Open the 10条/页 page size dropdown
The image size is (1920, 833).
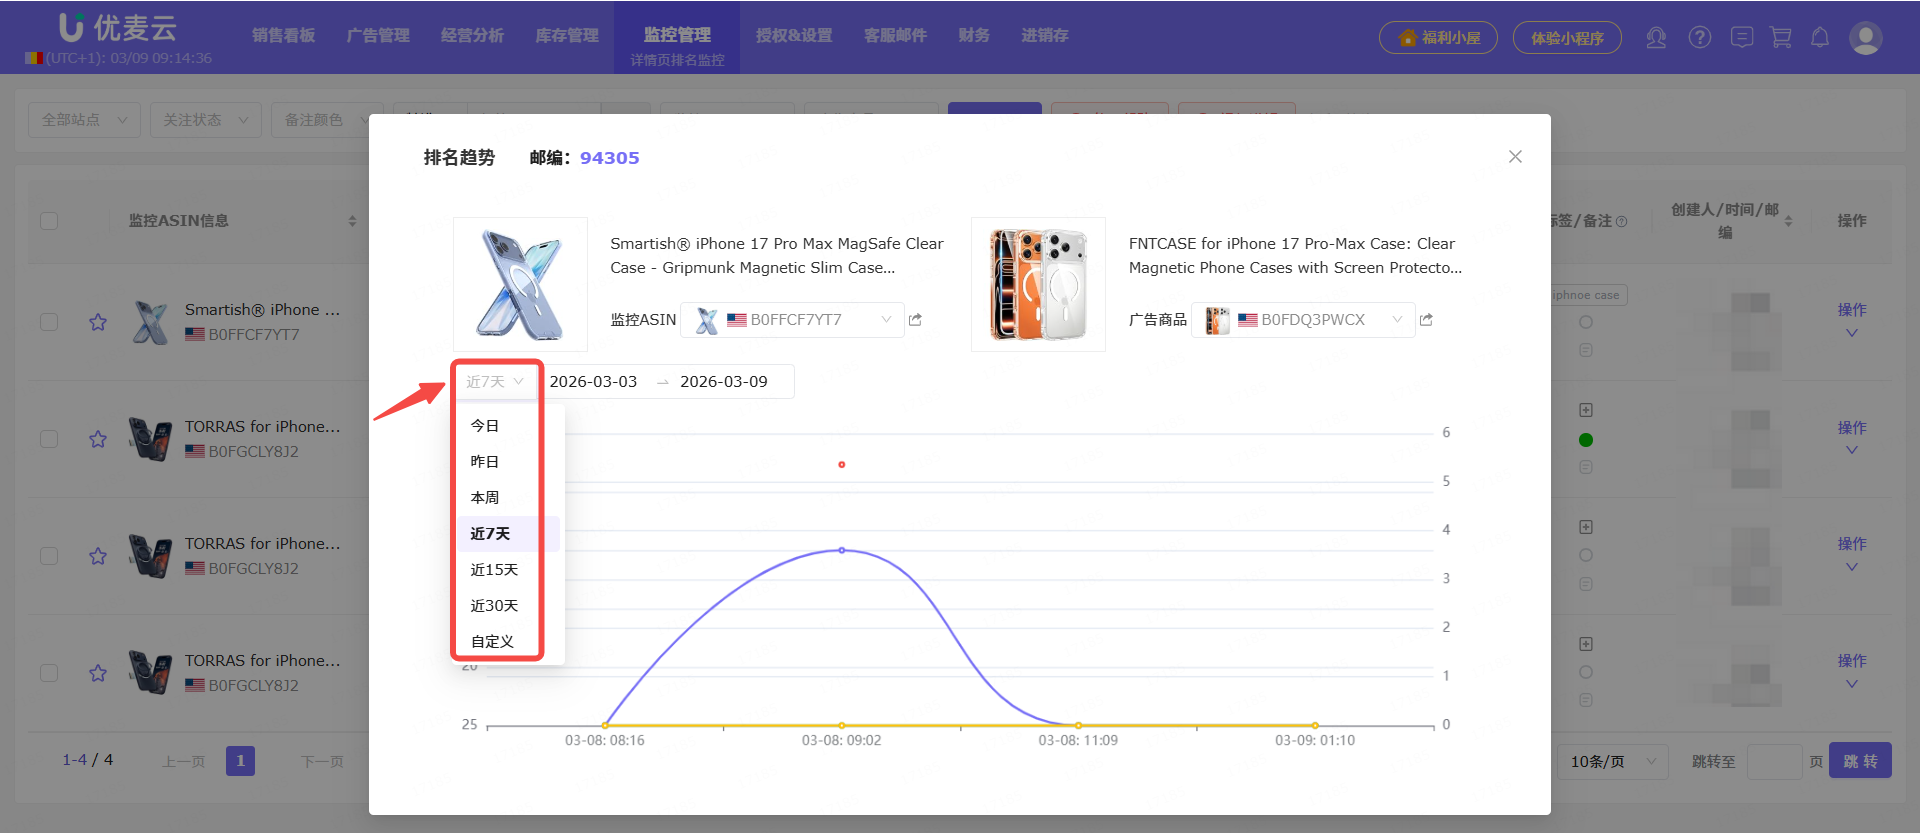tap(1612, 762)
